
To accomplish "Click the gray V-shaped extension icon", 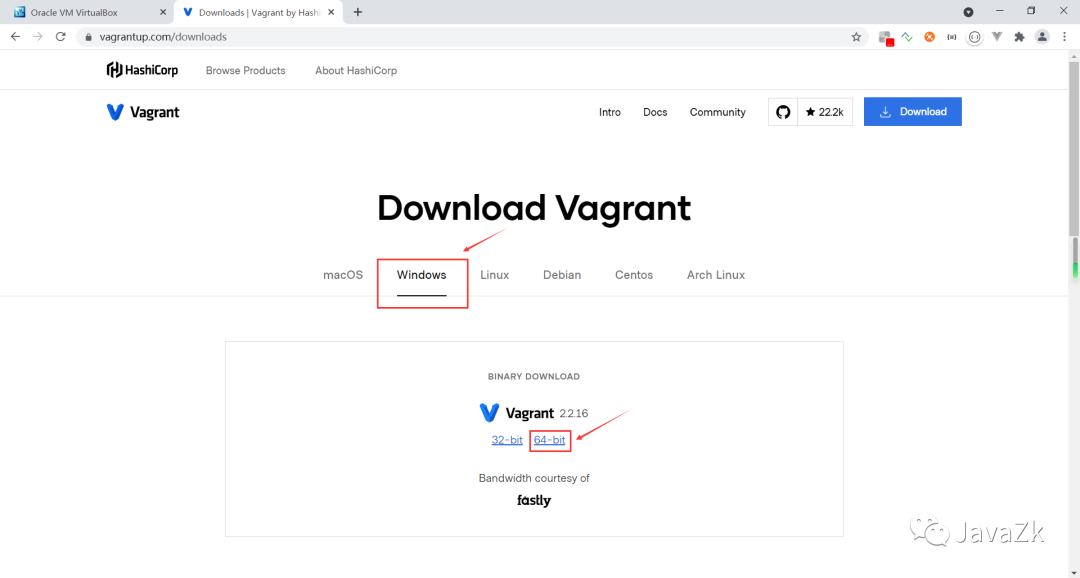I will coord(997,37).
